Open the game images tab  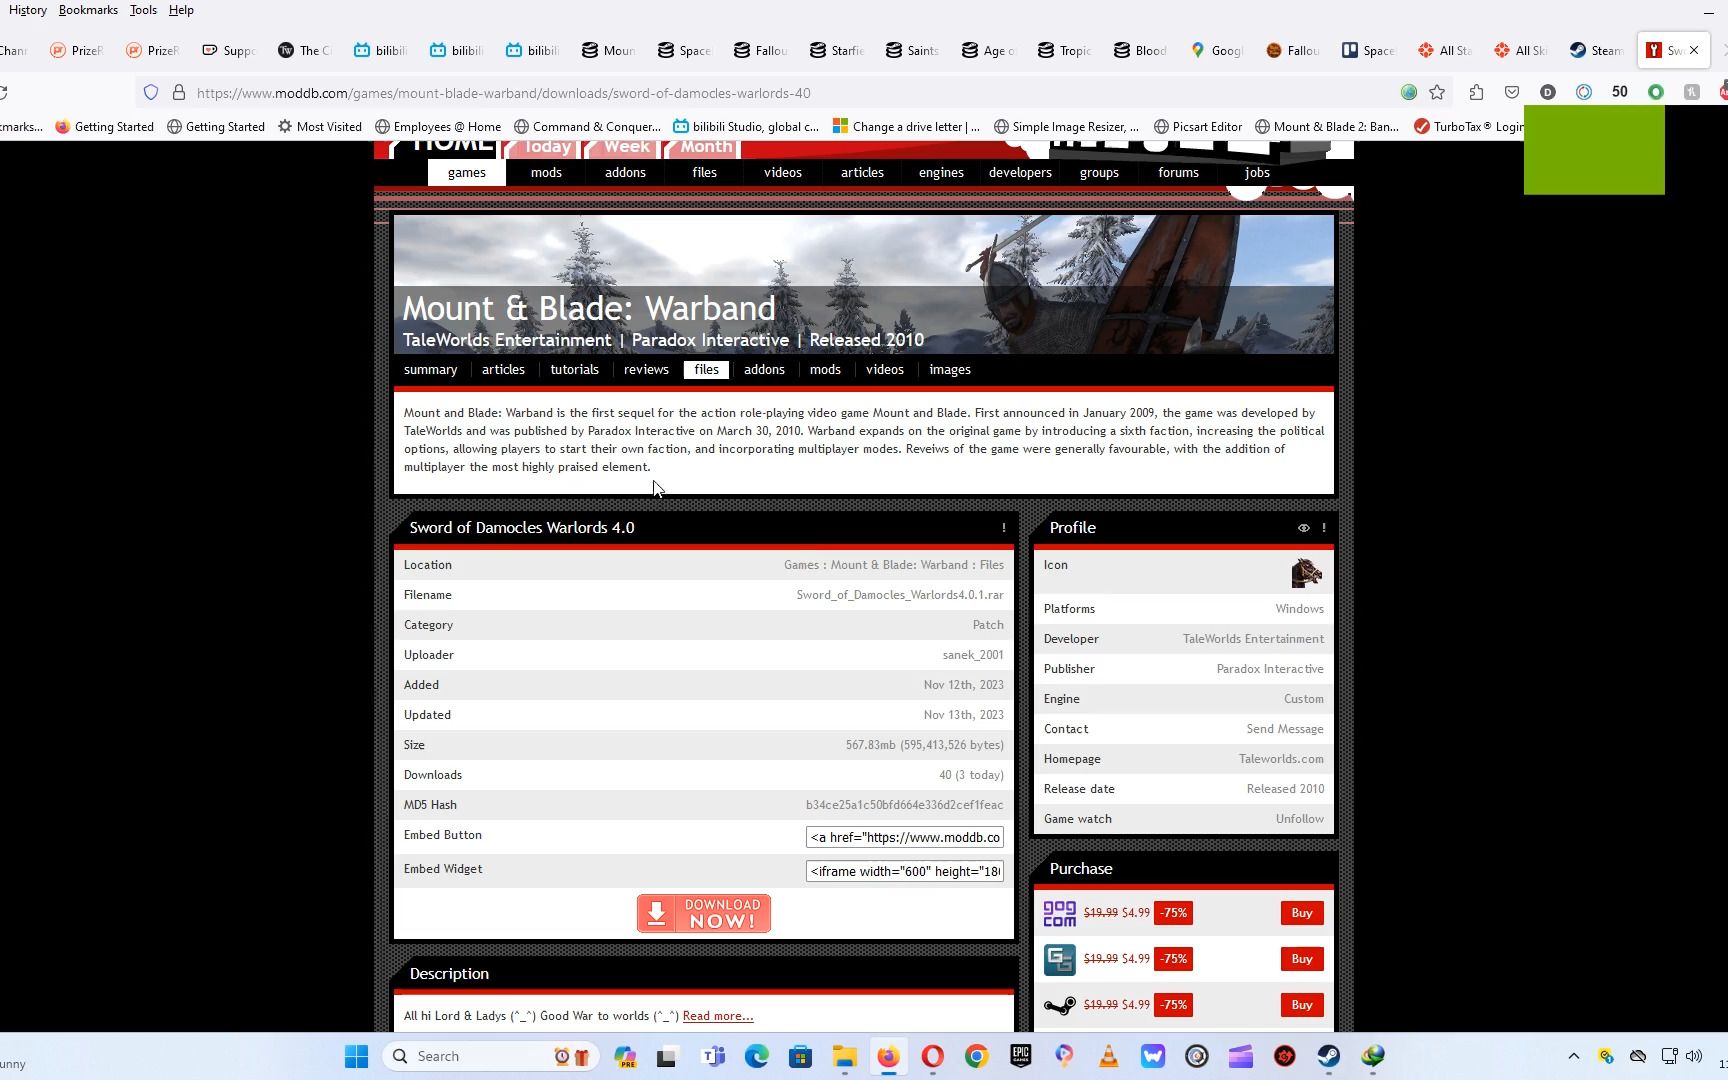pos(950,370)
